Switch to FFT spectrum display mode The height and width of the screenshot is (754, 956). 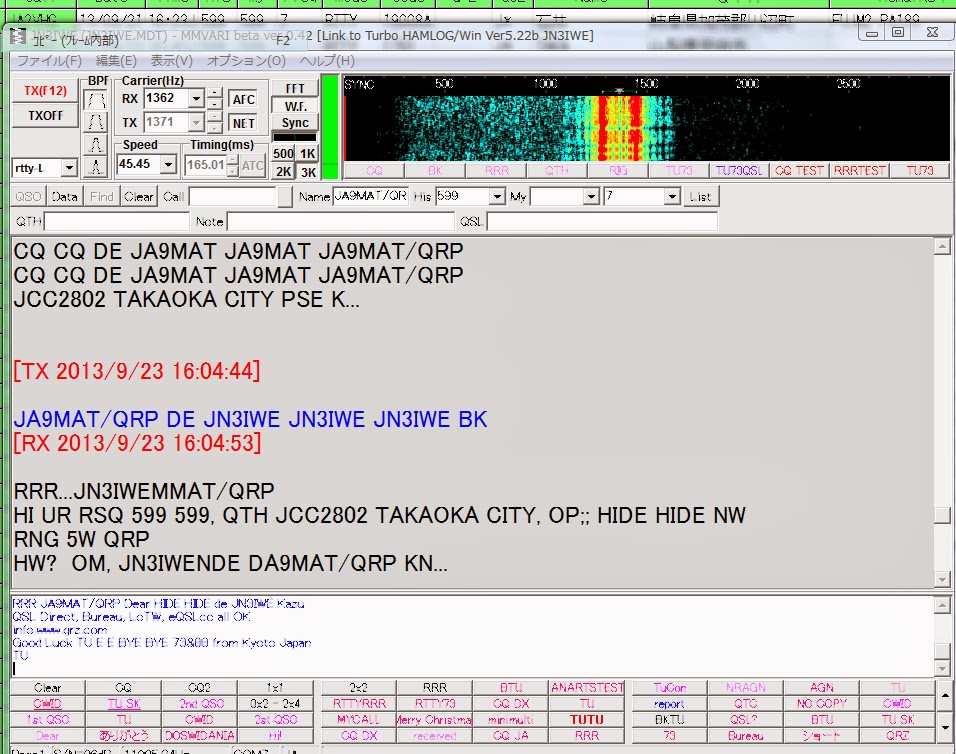pyautogui.click(x=296, y=89)
